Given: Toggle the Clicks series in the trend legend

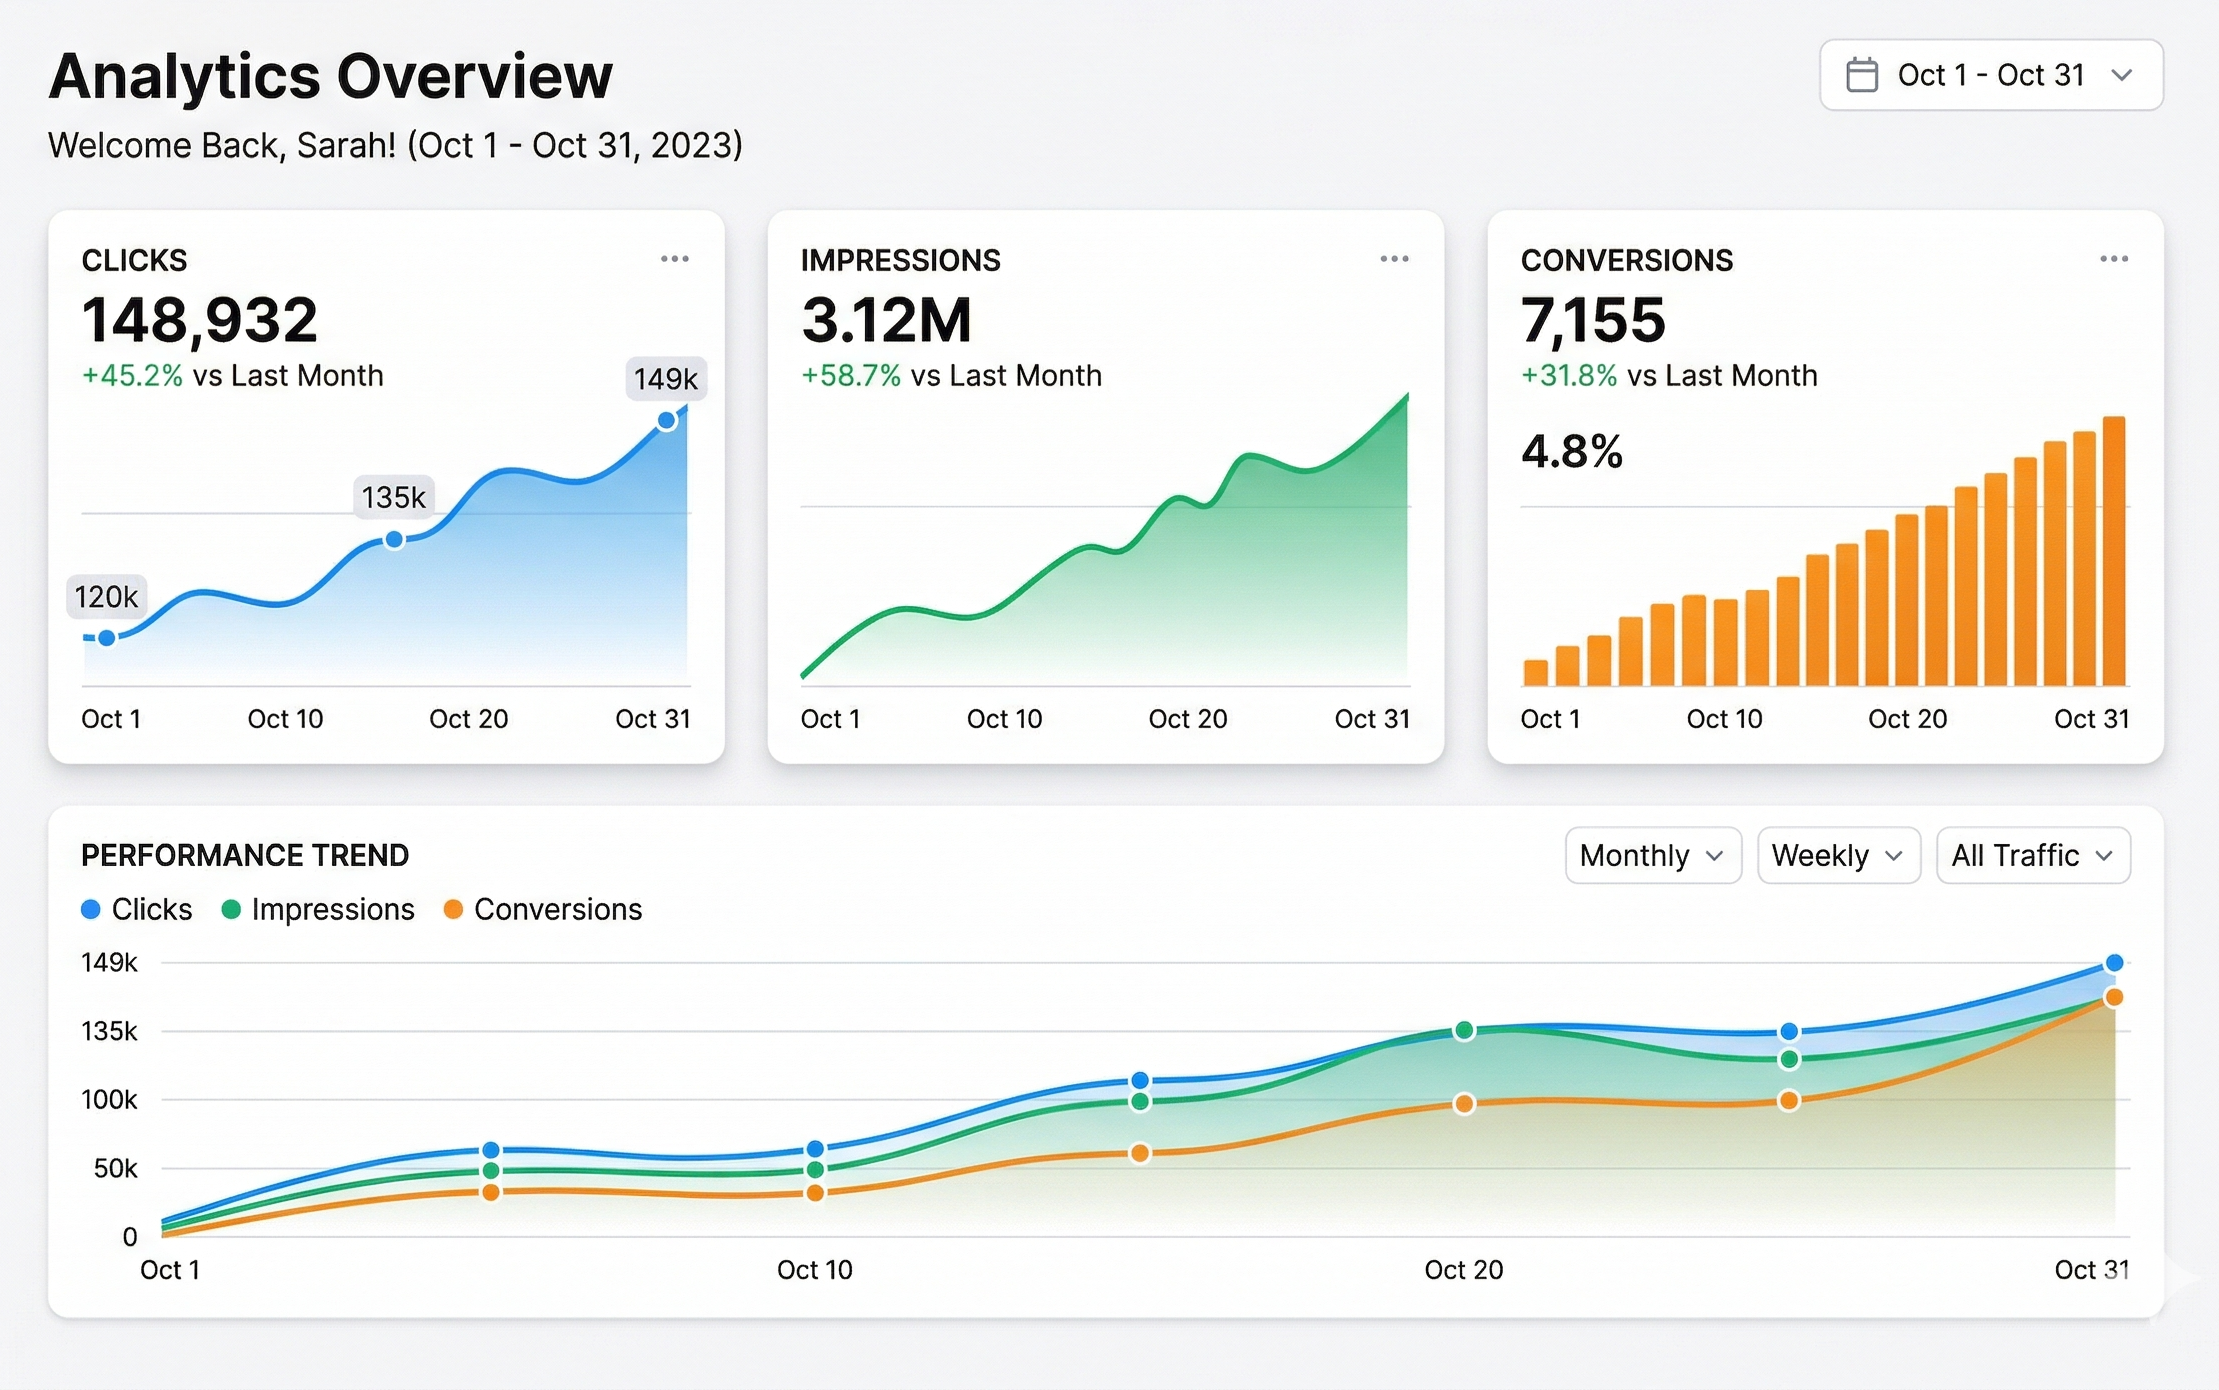Looking at the screenshot, I should pyautogui.click(x=153, y=909).
